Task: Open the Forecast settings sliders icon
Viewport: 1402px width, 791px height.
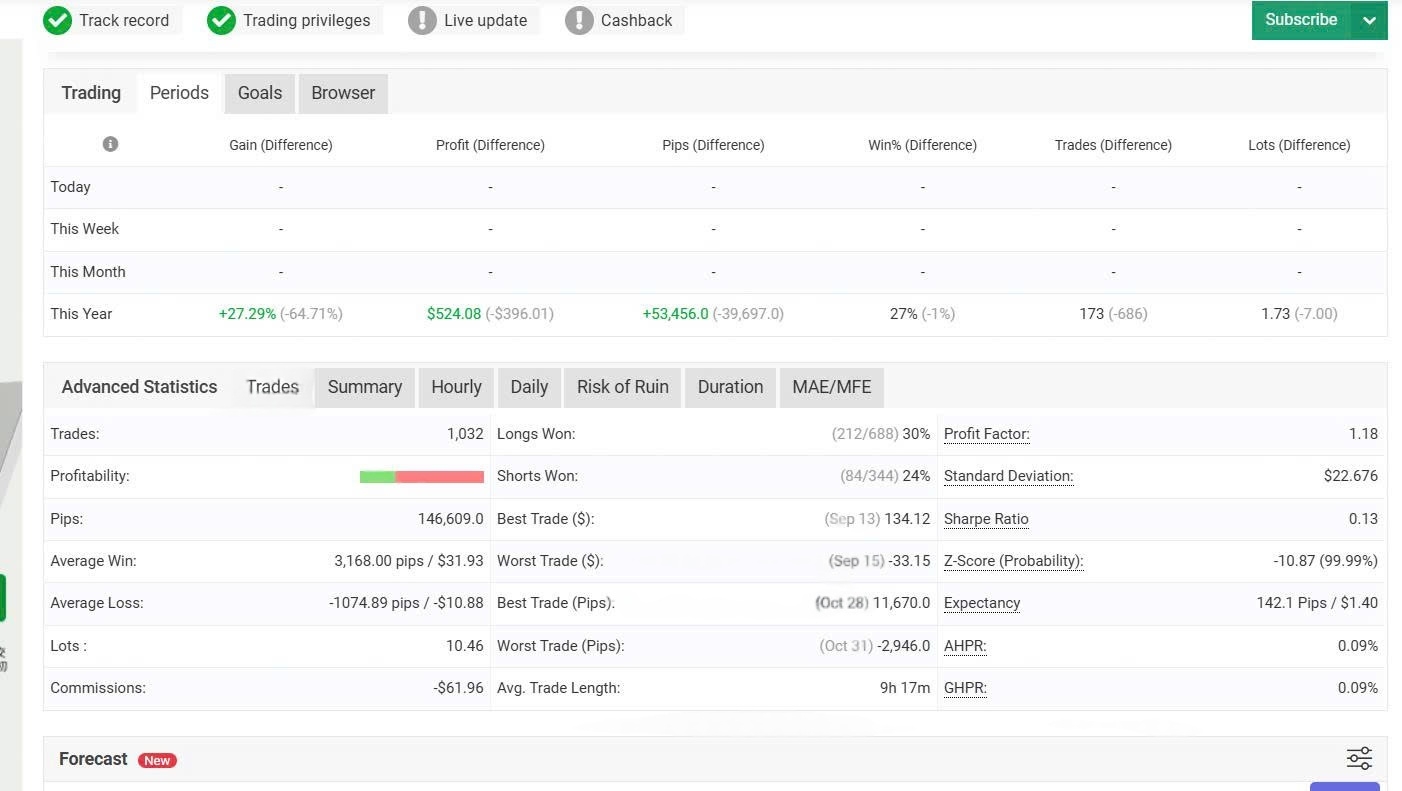Action: [1359, 758]
